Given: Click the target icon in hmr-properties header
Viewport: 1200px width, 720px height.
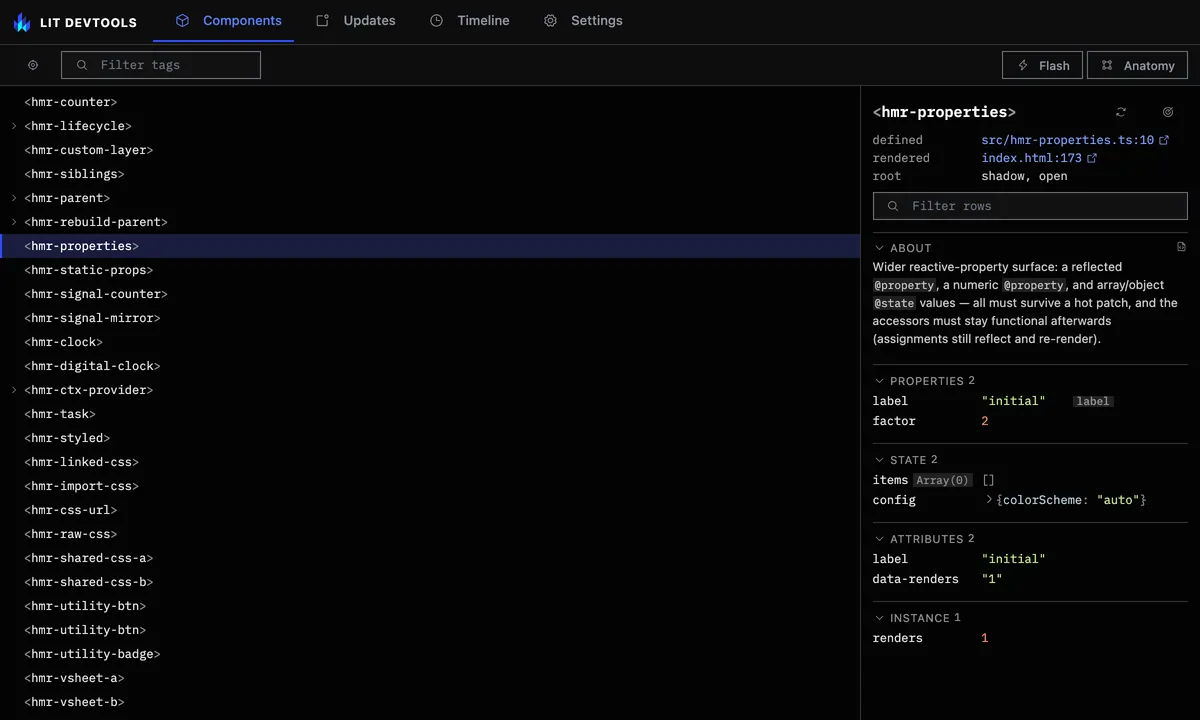Looking at the screenshot, I should click(1168, 112).
